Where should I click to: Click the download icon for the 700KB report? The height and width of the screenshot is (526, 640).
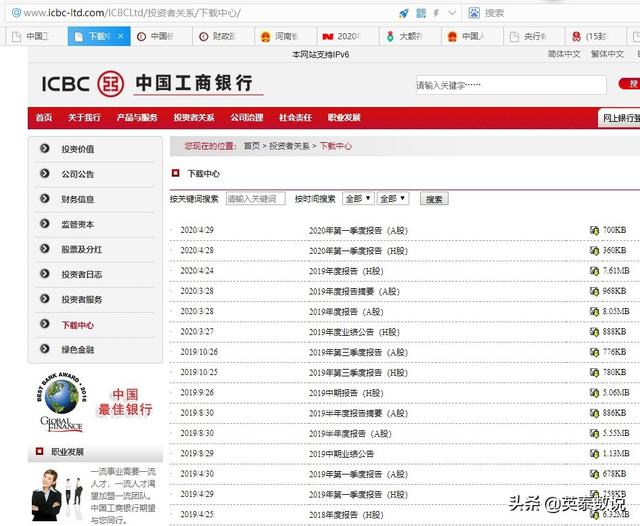[x=595, y=230]
